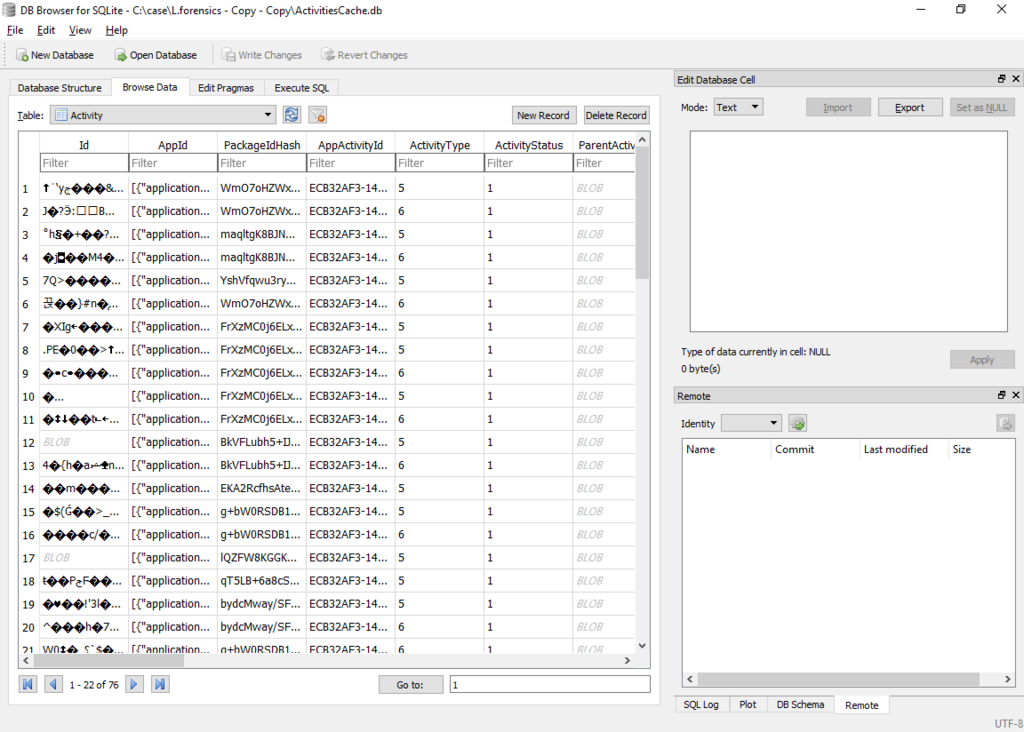The image size is (1024, 732).
Task: Click the AppId column filter field
Action: pyautogui.click(x=172, y=163)
